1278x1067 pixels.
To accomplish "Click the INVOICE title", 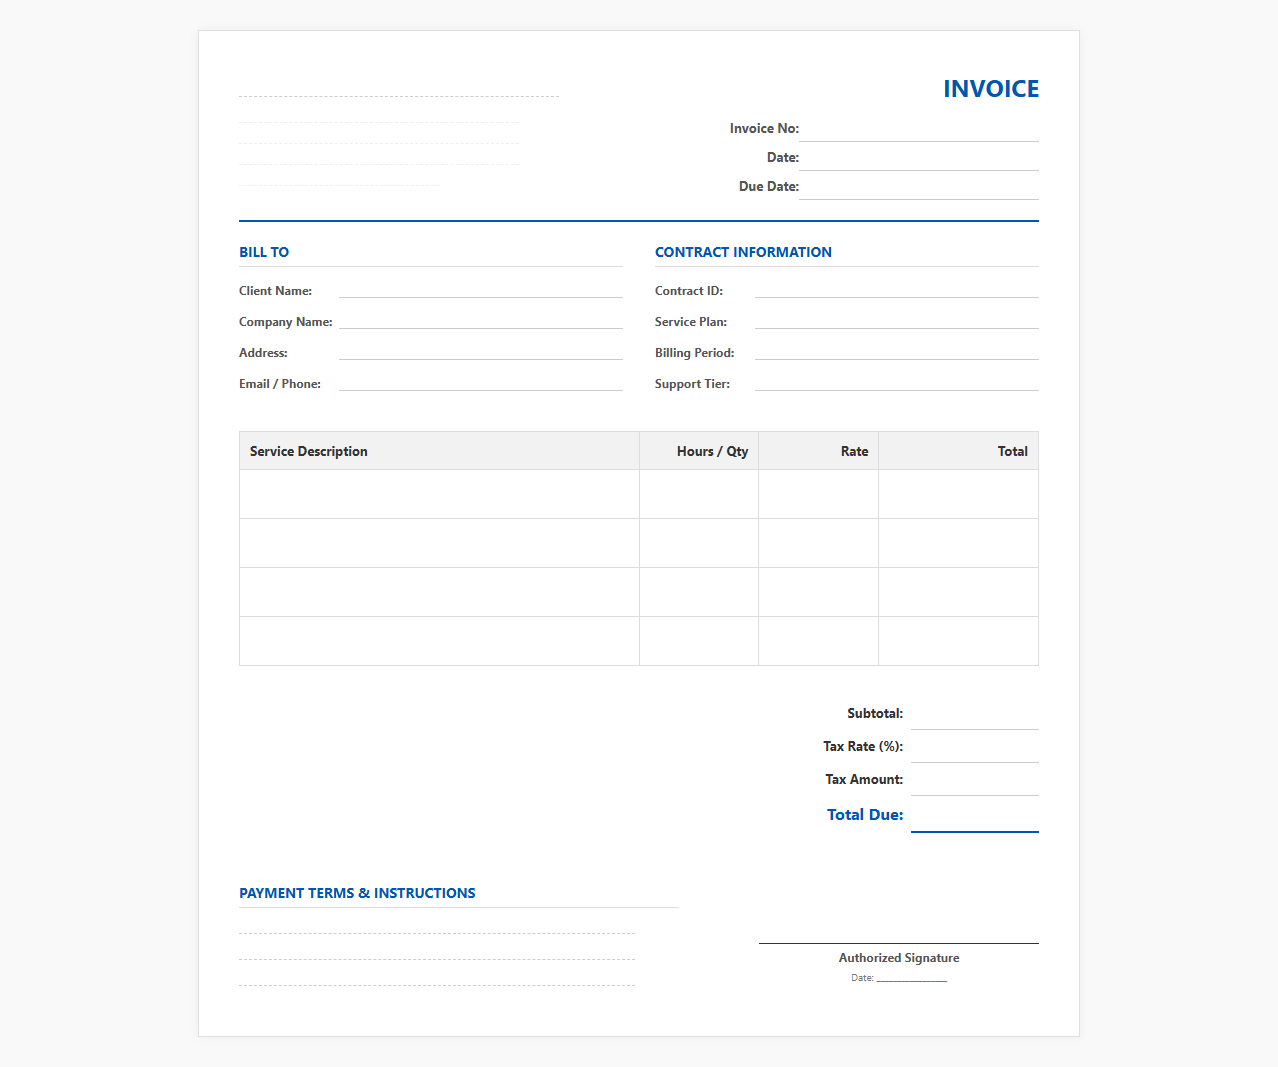I will coord(991,89).
